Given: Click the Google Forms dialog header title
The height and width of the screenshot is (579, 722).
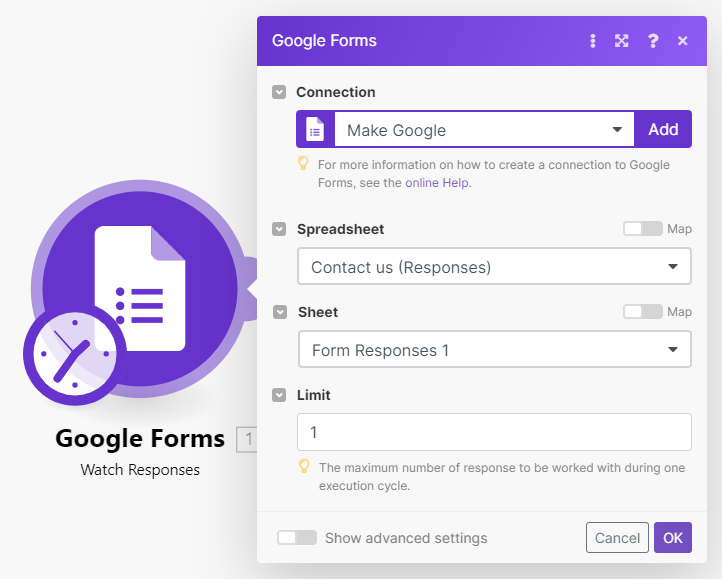Looking at the screenshot, I should 324,41.
